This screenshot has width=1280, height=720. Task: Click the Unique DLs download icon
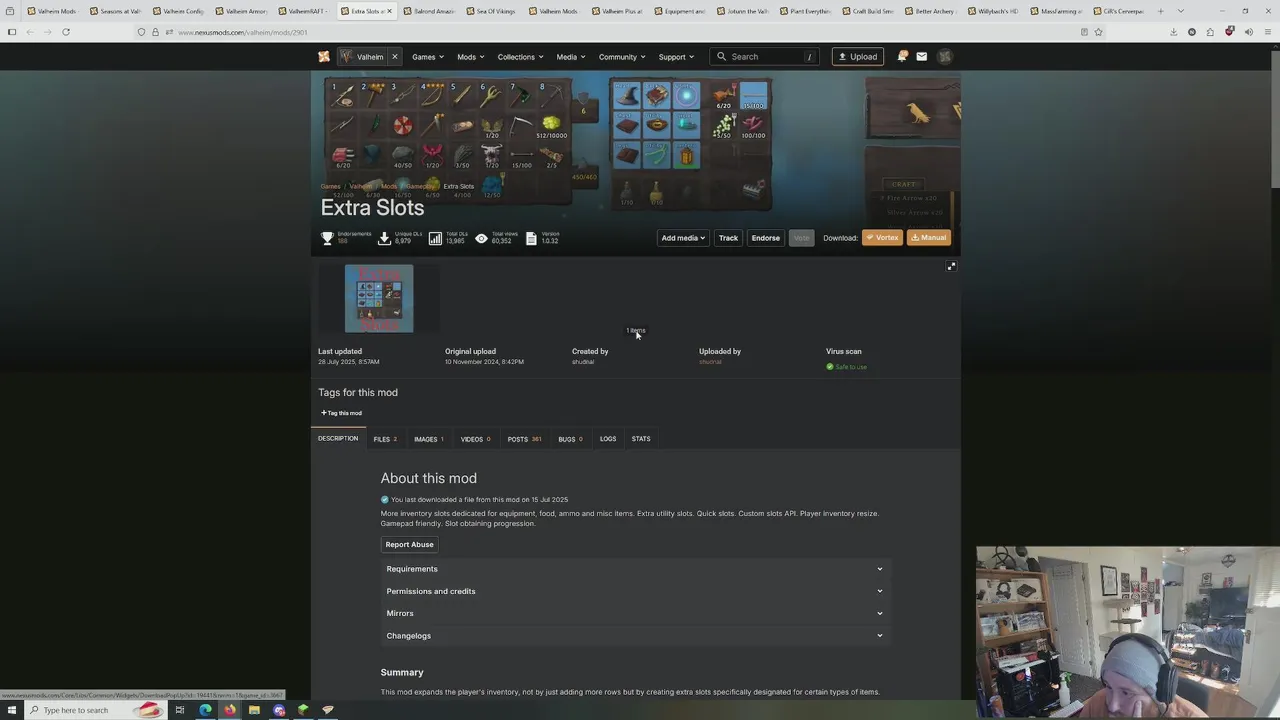[x=384, y=238]
